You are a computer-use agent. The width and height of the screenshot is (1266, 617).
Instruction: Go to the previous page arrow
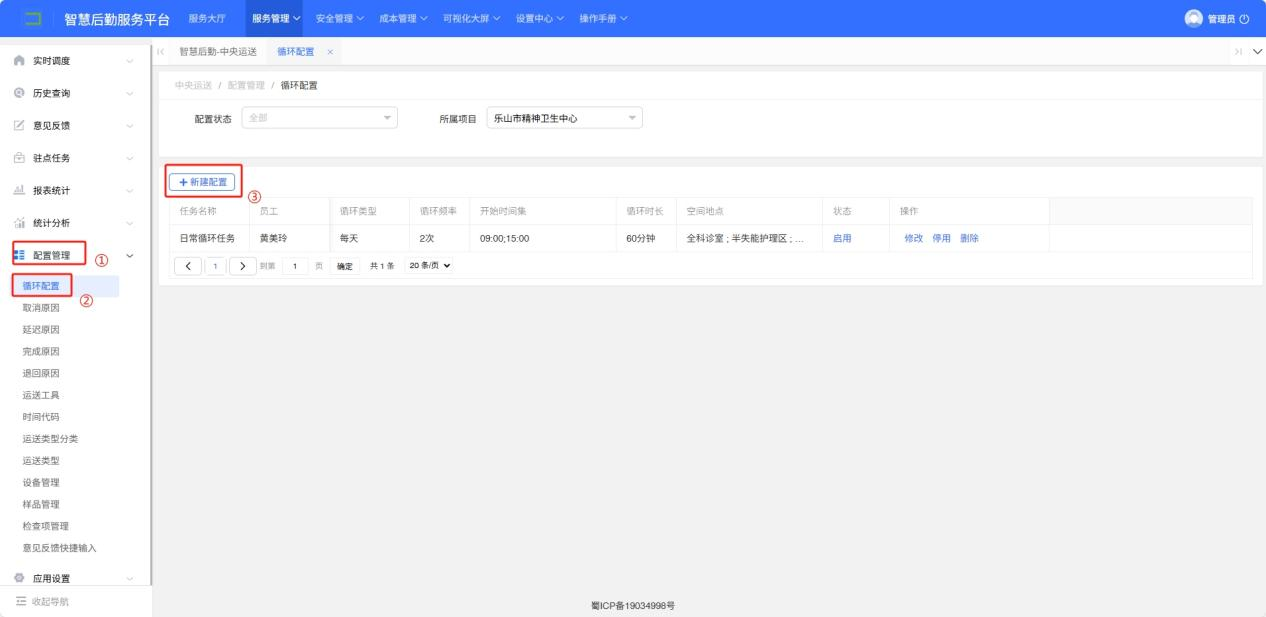188,265
